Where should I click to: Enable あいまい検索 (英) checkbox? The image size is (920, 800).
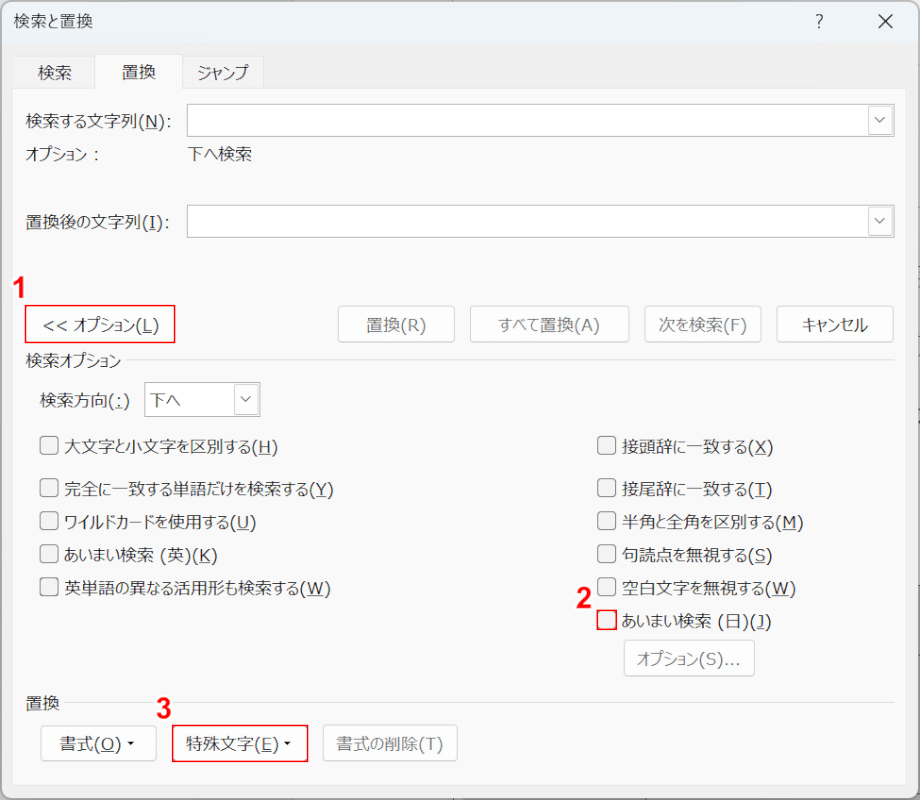(x=49, y=554)
